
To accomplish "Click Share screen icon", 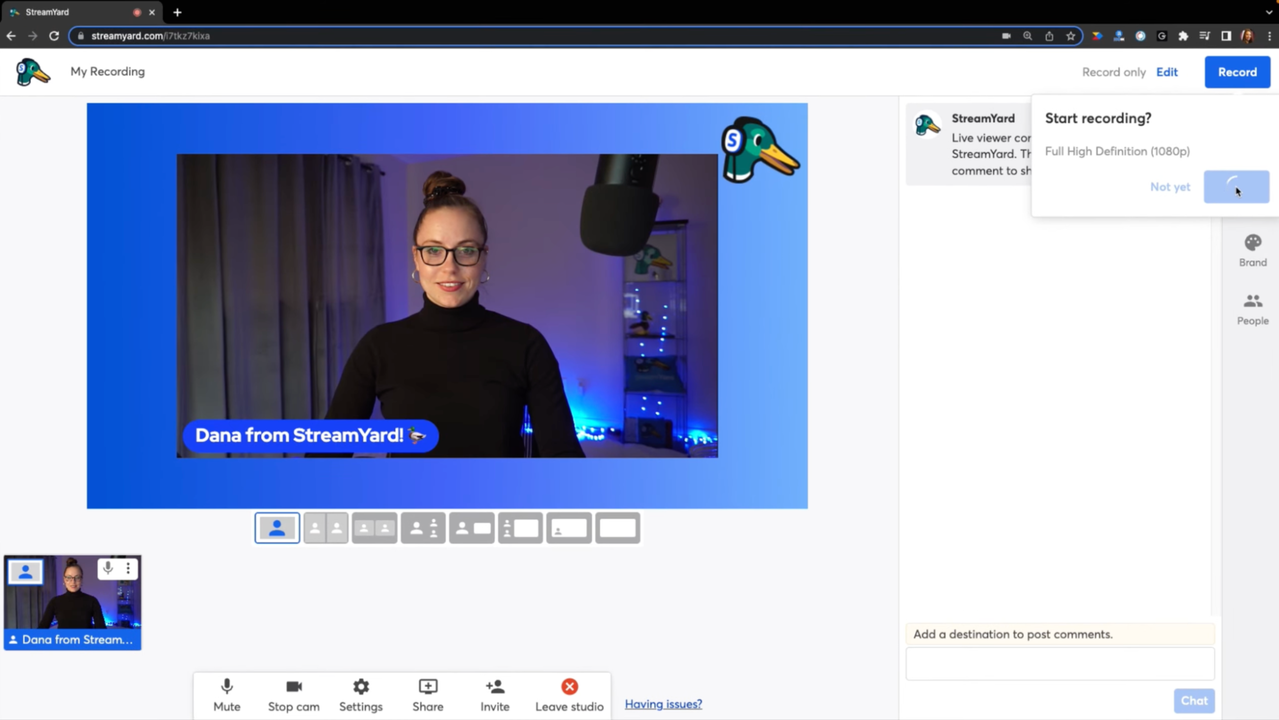I will tap(428, 694).
